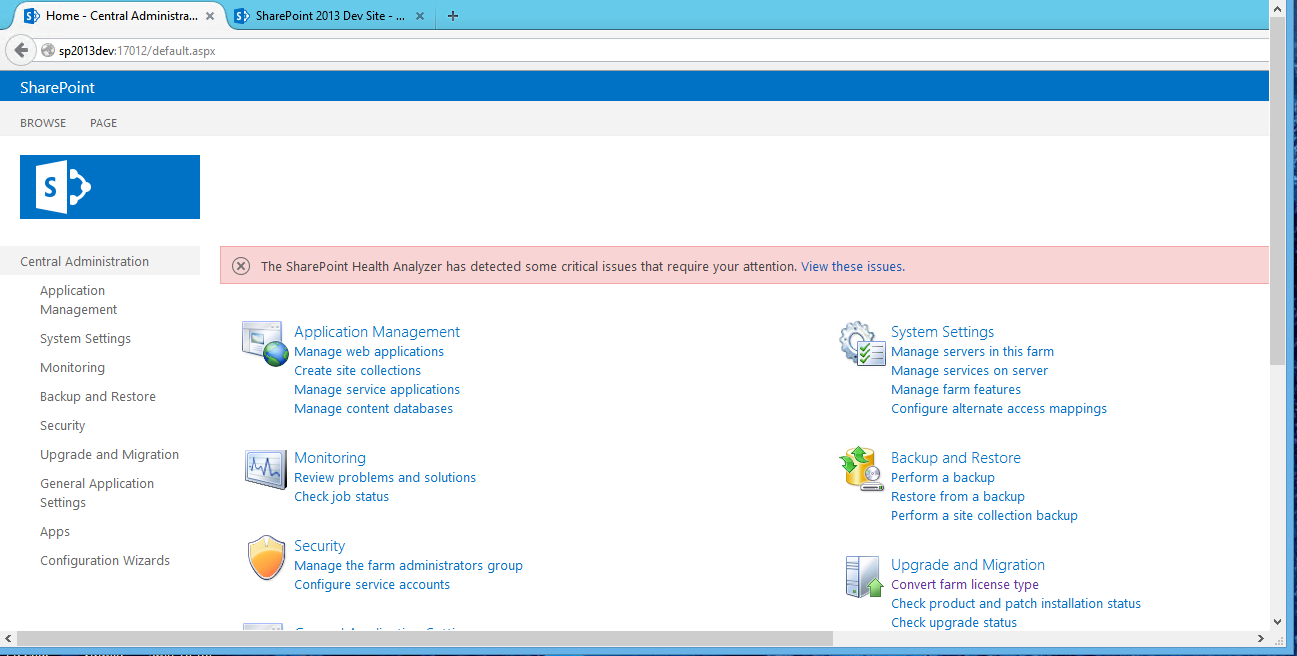Click Perform a site collection backup

984,516
